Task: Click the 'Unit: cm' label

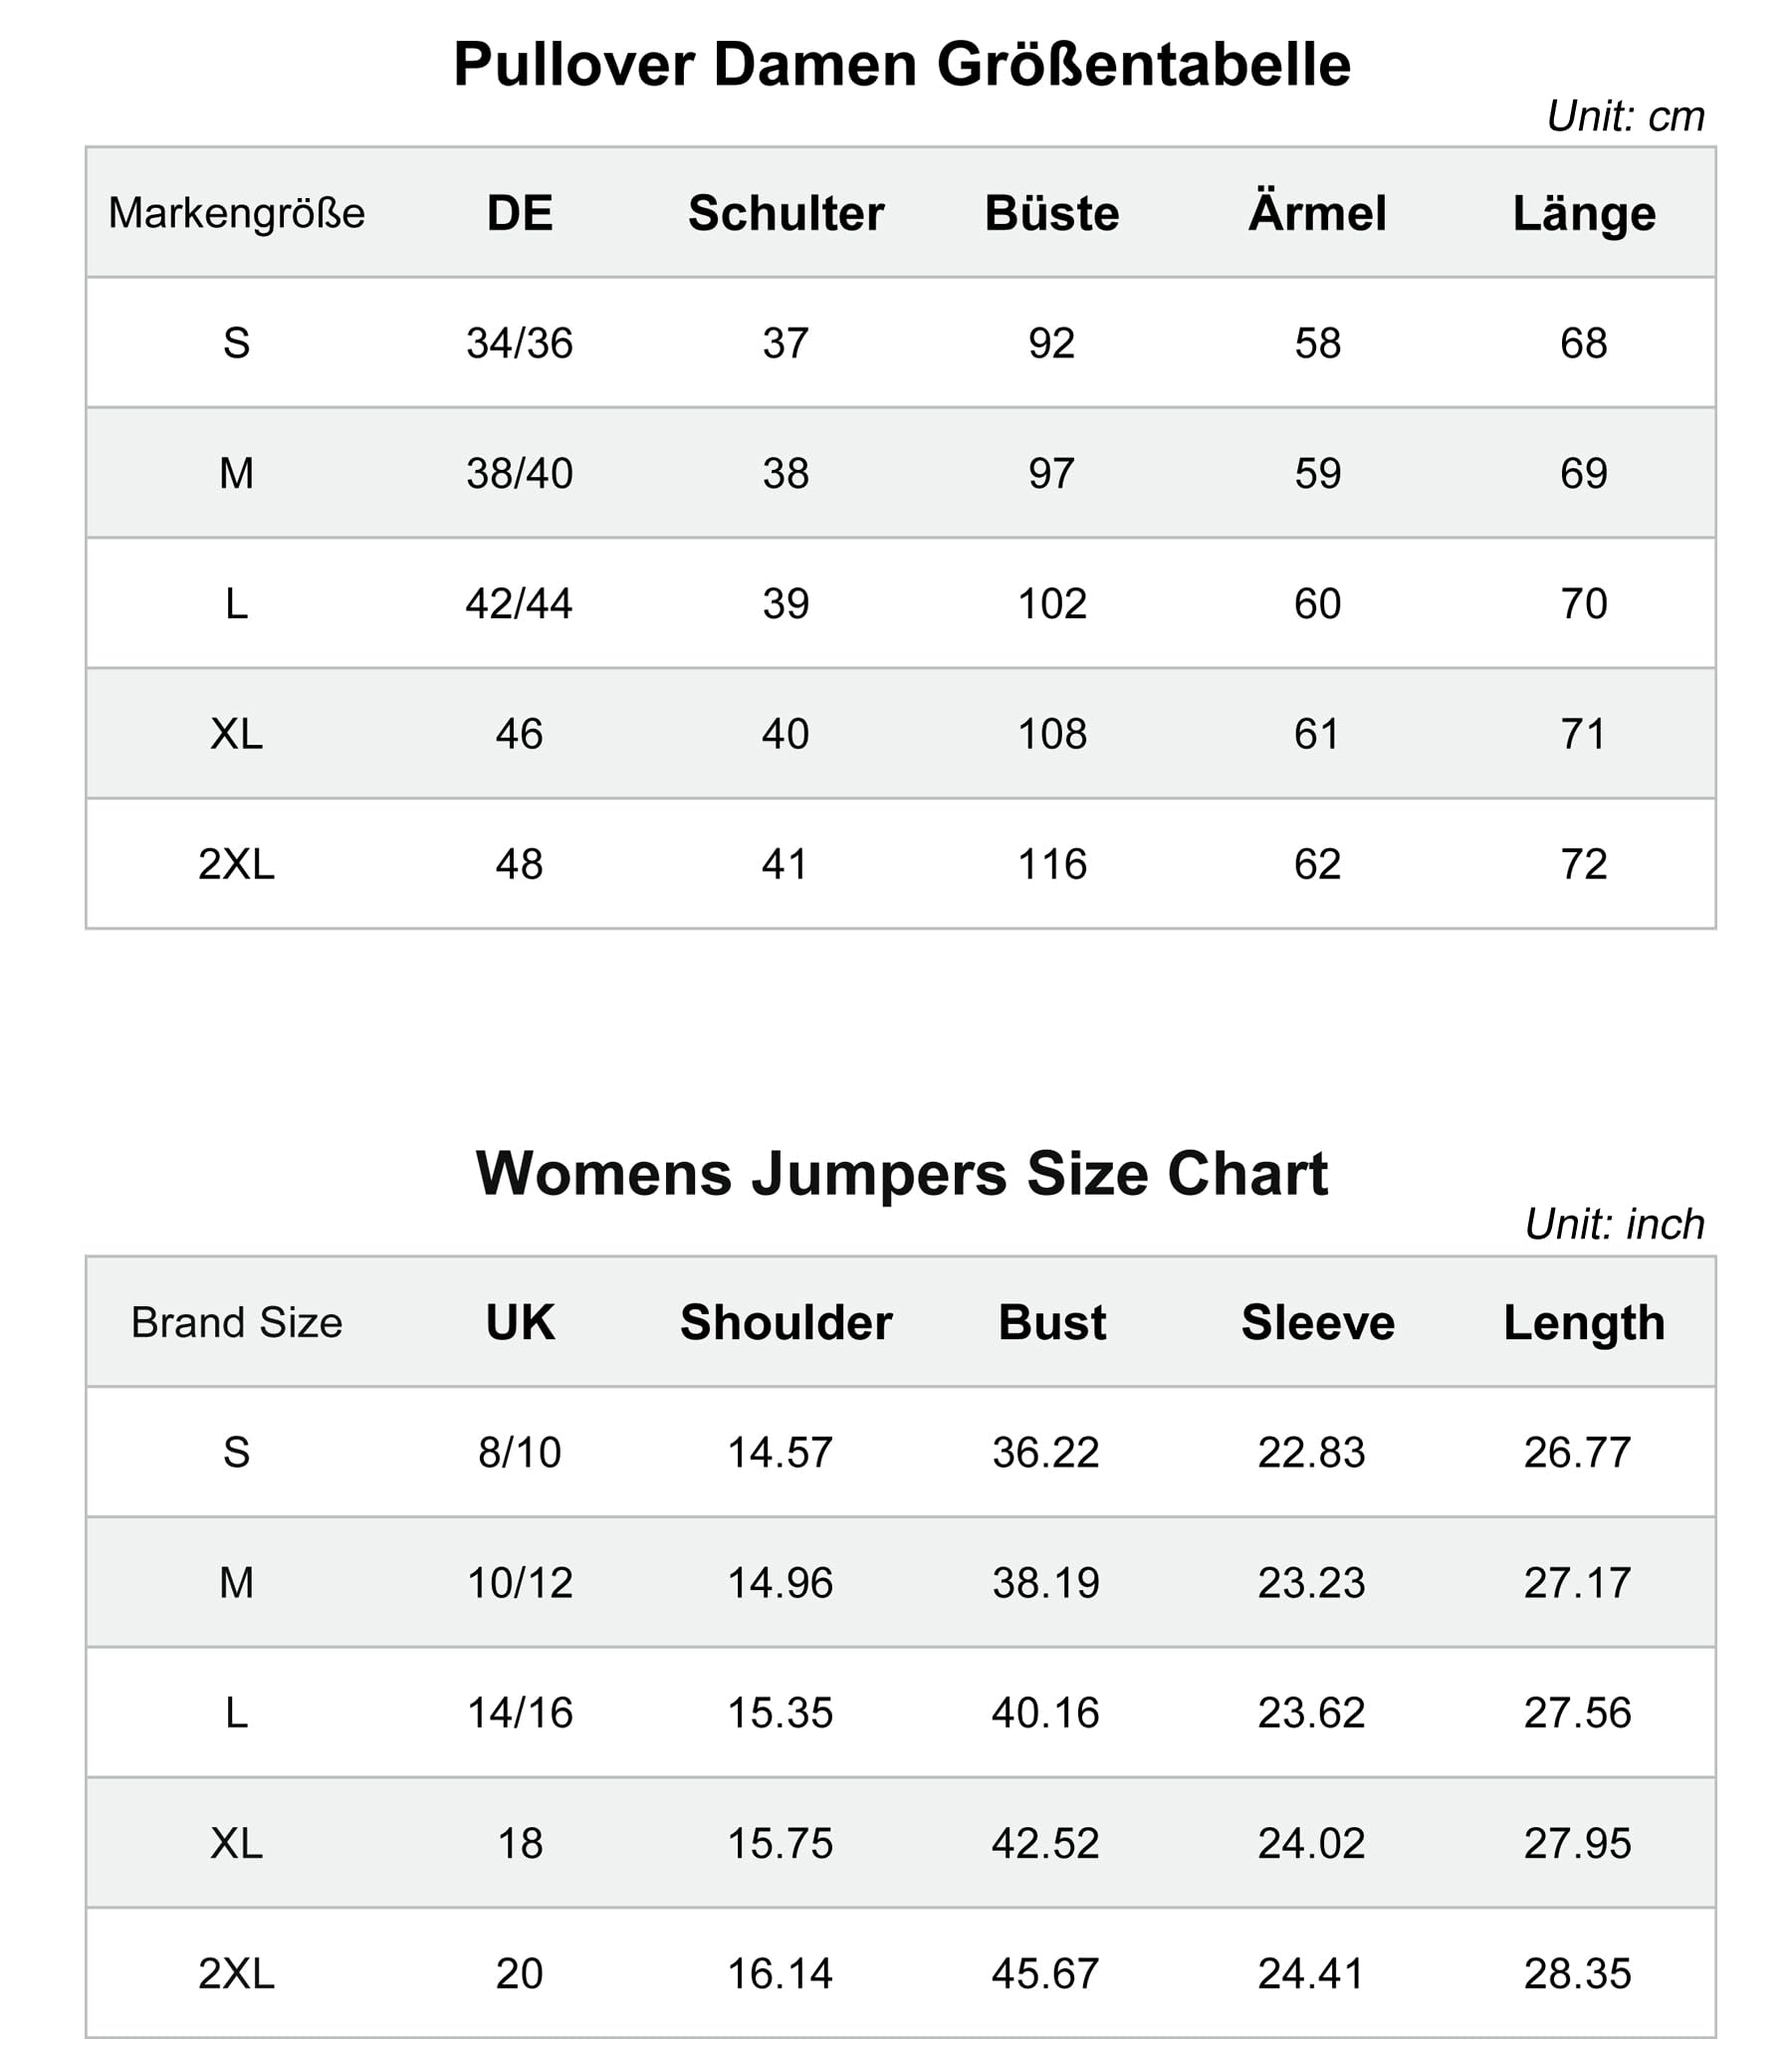Action: [x=1625, y=117]
